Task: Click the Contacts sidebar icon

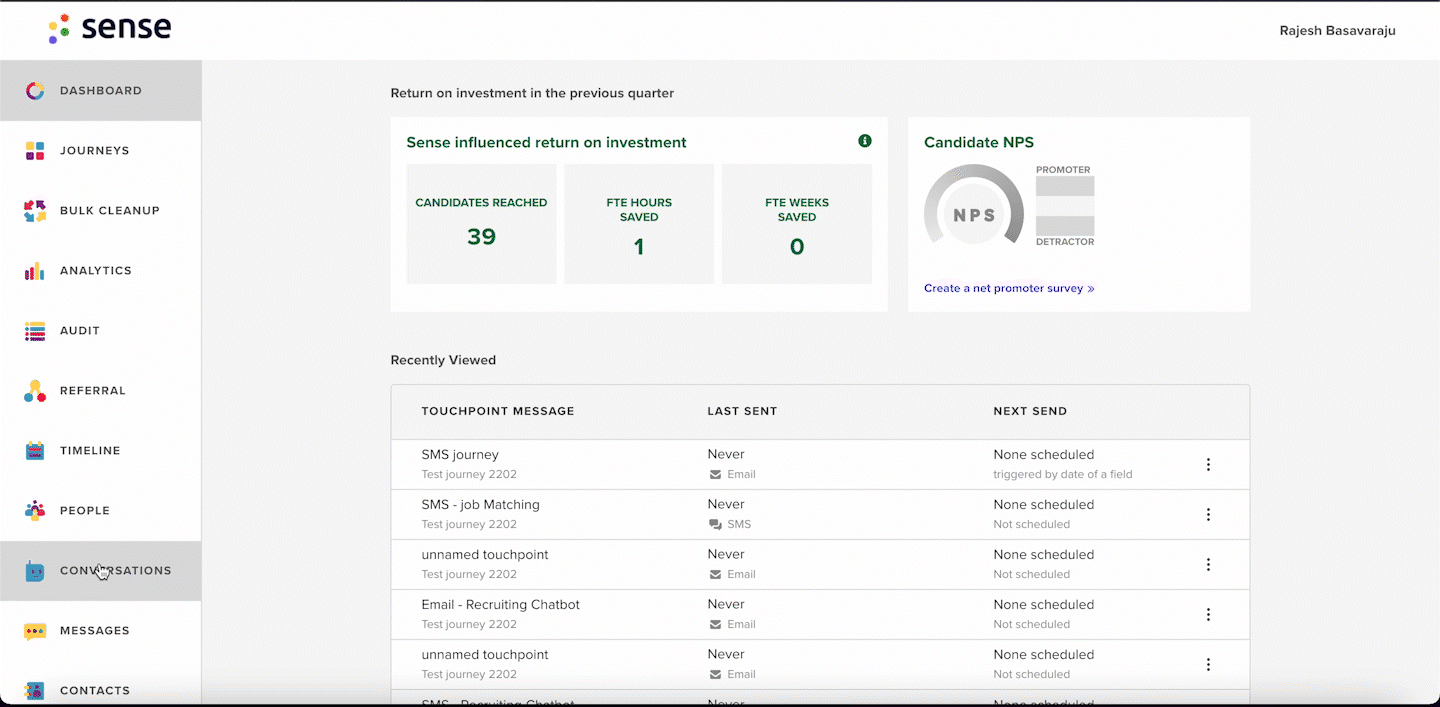Action: coord(35,691)
